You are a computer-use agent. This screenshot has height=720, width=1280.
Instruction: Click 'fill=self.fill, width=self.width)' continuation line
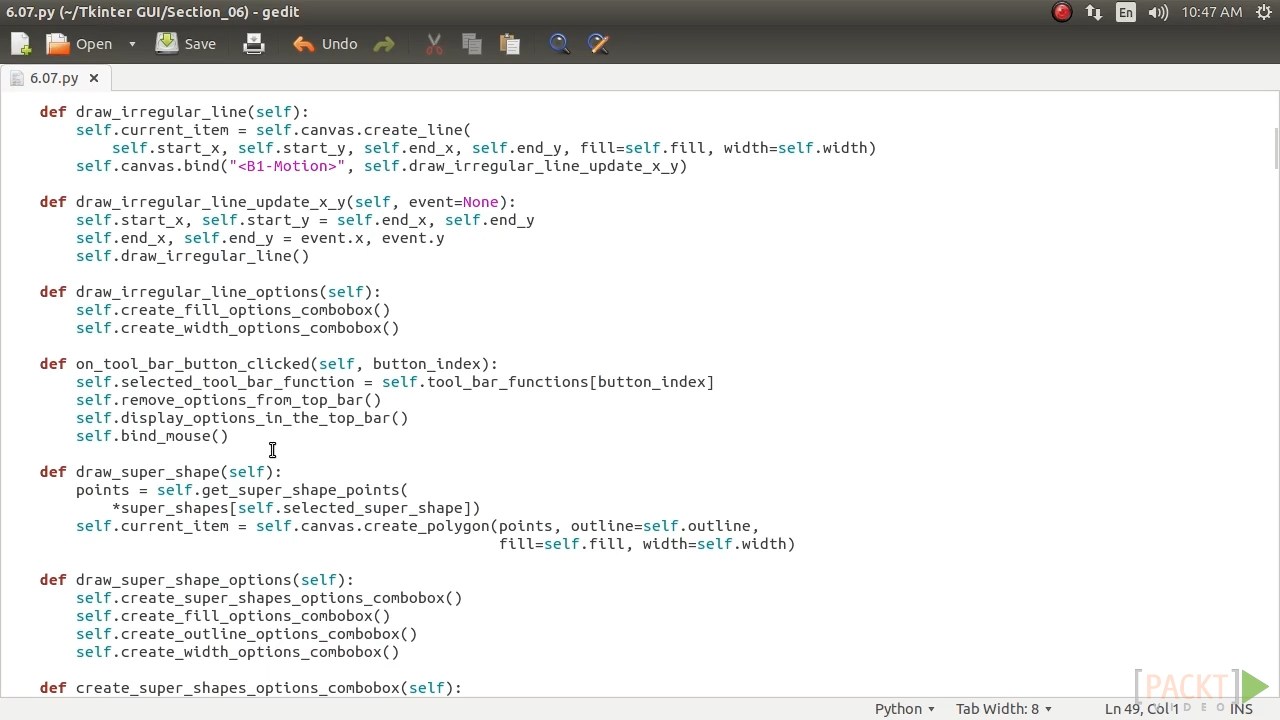coord(647,544)
